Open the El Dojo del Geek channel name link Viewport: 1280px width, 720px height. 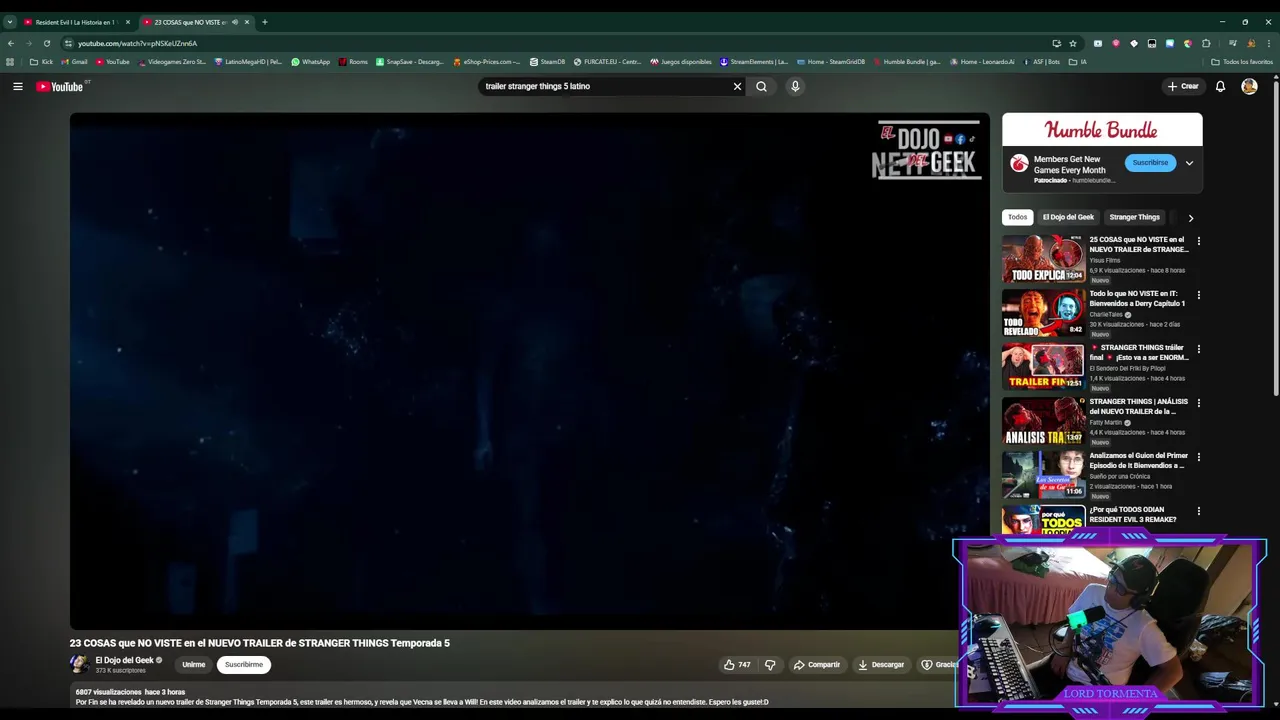click(x=125, y=660)
